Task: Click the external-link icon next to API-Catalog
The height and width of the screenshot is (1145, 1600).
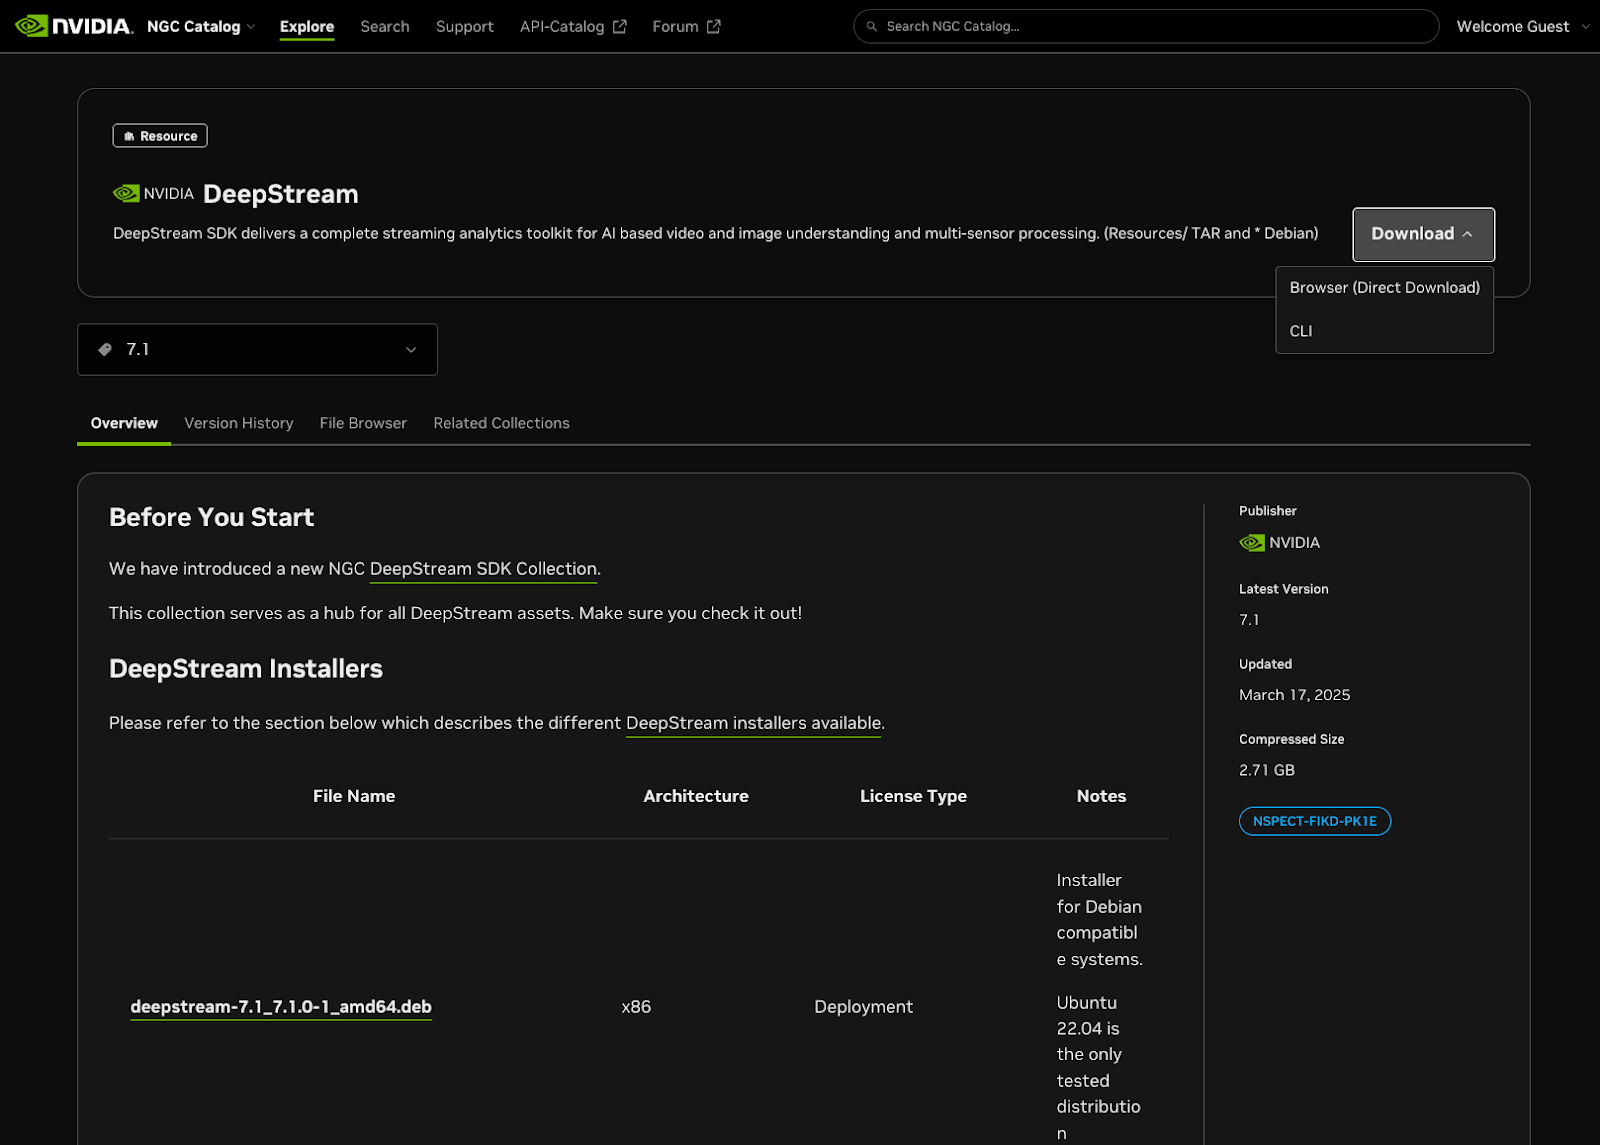Action: 620,26
